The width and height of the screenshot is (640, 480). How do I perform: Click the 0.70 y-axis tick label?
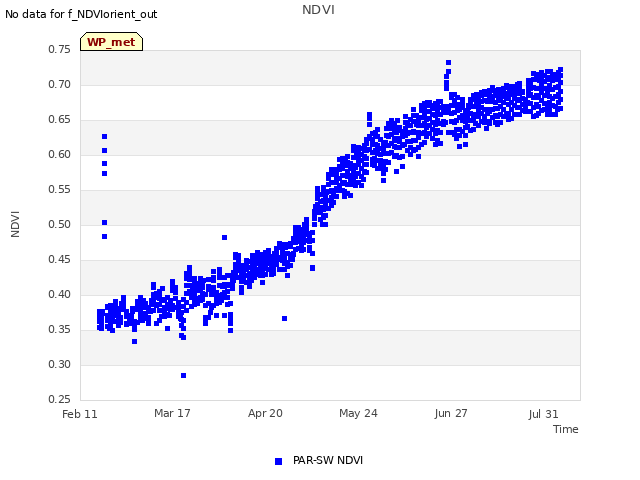click(x=59, y=84)
